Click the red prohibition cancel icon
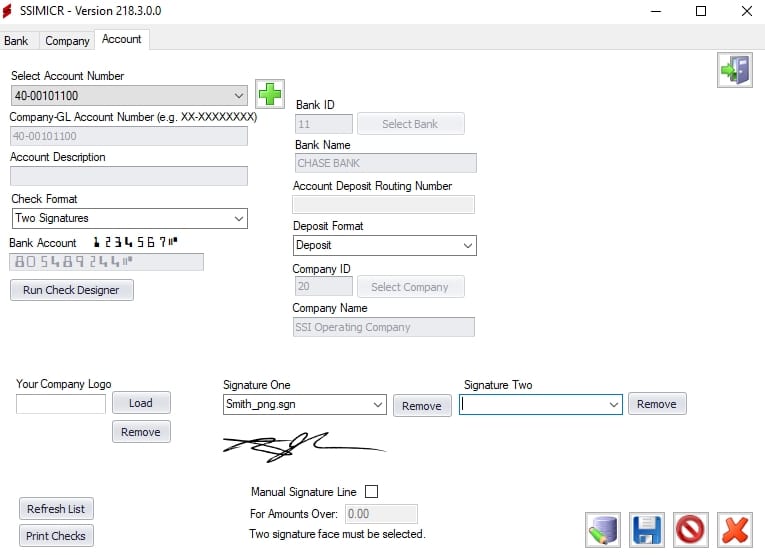The image size is (765, 555). tap(691, 530)
